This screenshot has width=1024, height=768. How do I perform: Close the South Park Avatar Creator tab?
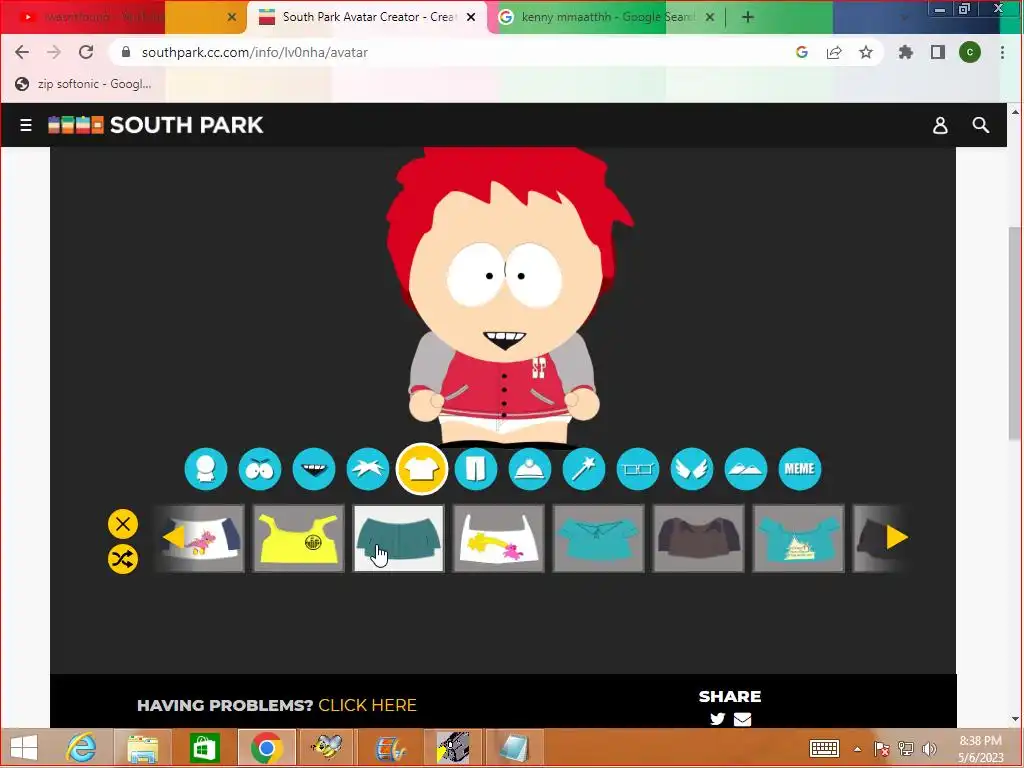(471, 17)
